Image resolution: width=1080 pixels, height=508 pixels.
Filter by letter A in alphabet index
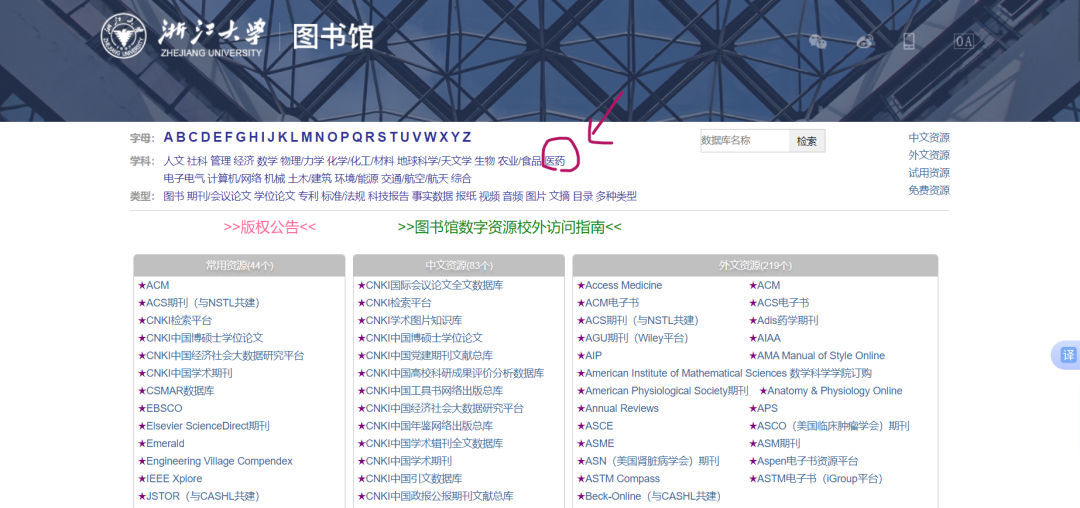pos(169,137)
